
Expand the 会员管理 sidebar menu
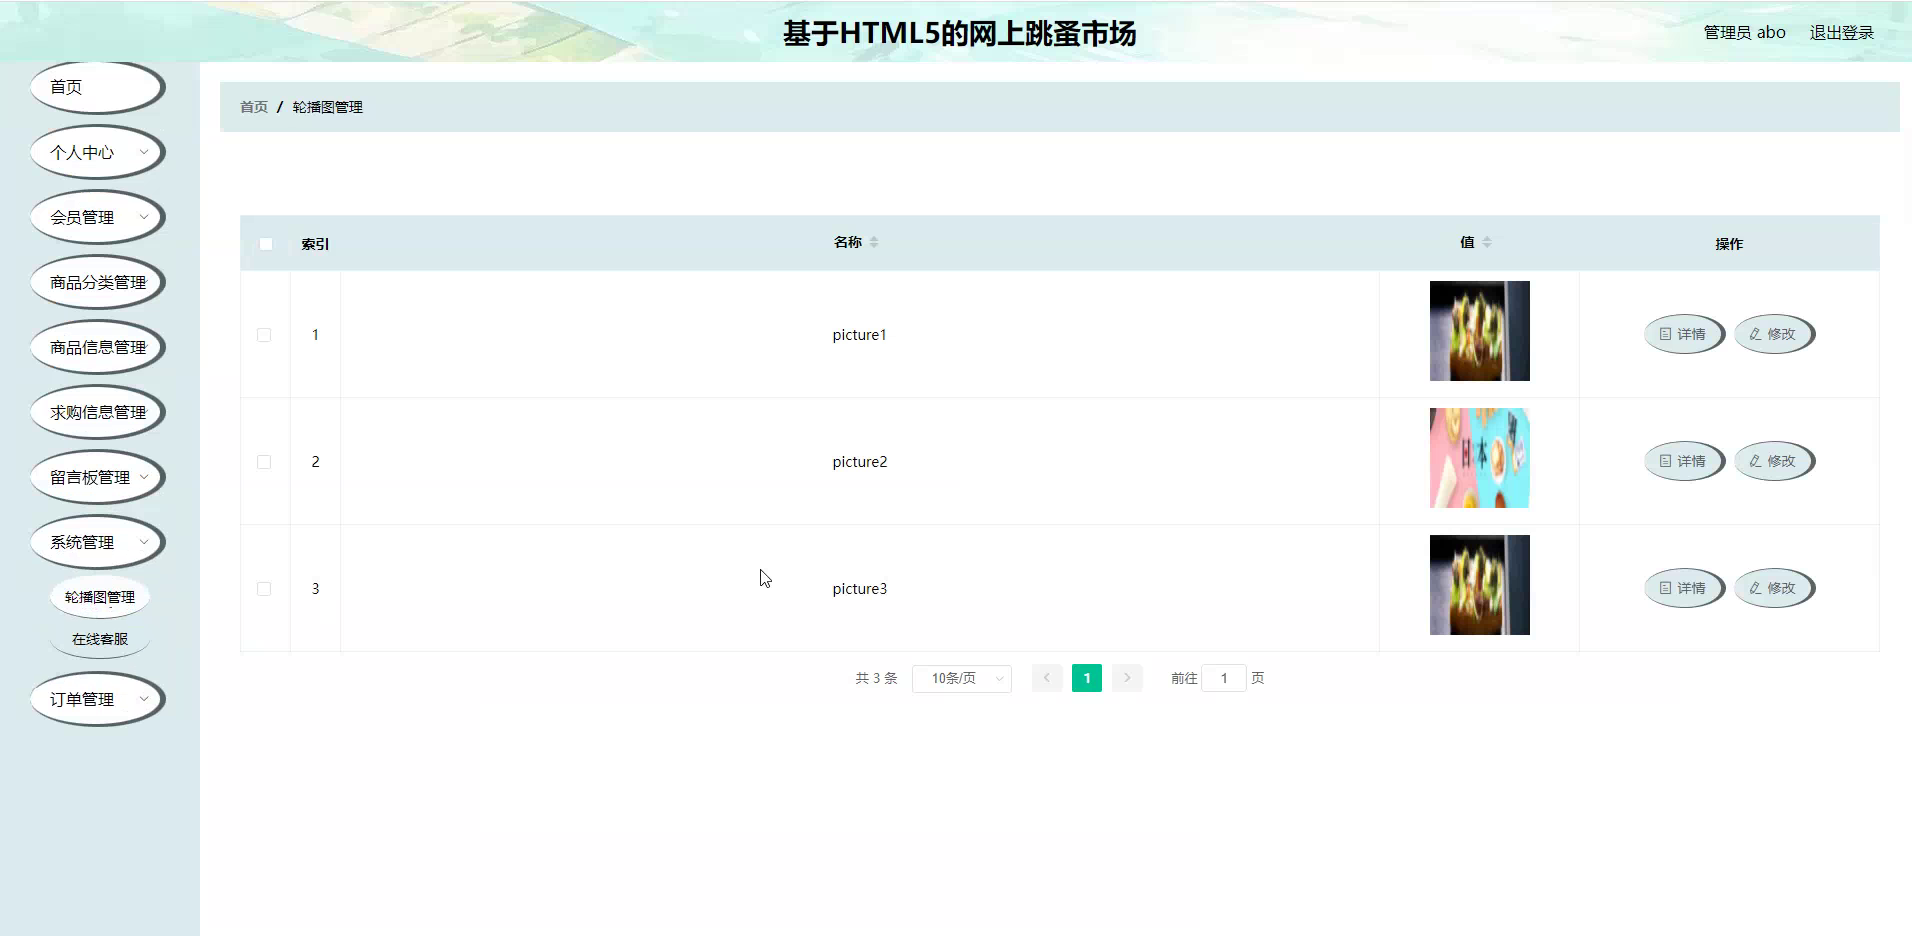click(97, 217)
